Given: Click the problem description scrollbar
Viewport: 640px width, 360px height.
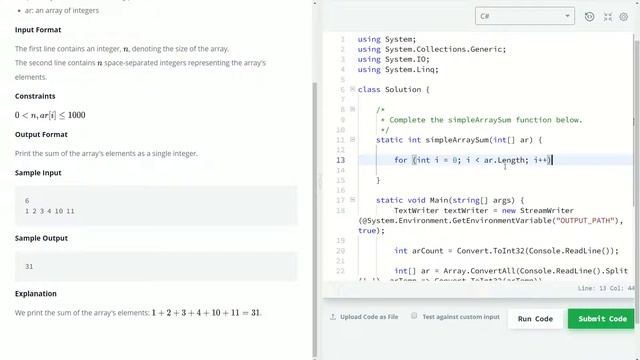Looking at the screenshot, I should point(314,220).
